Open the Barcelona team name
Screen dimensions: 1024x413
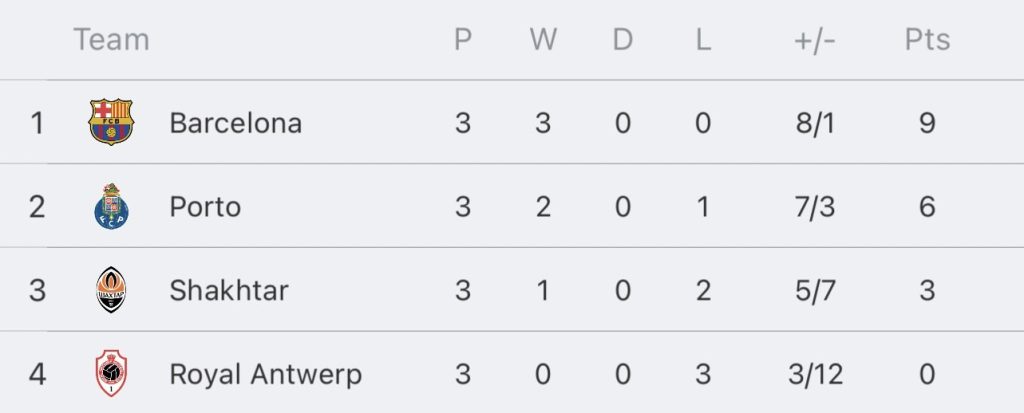[x=235, y=123]
